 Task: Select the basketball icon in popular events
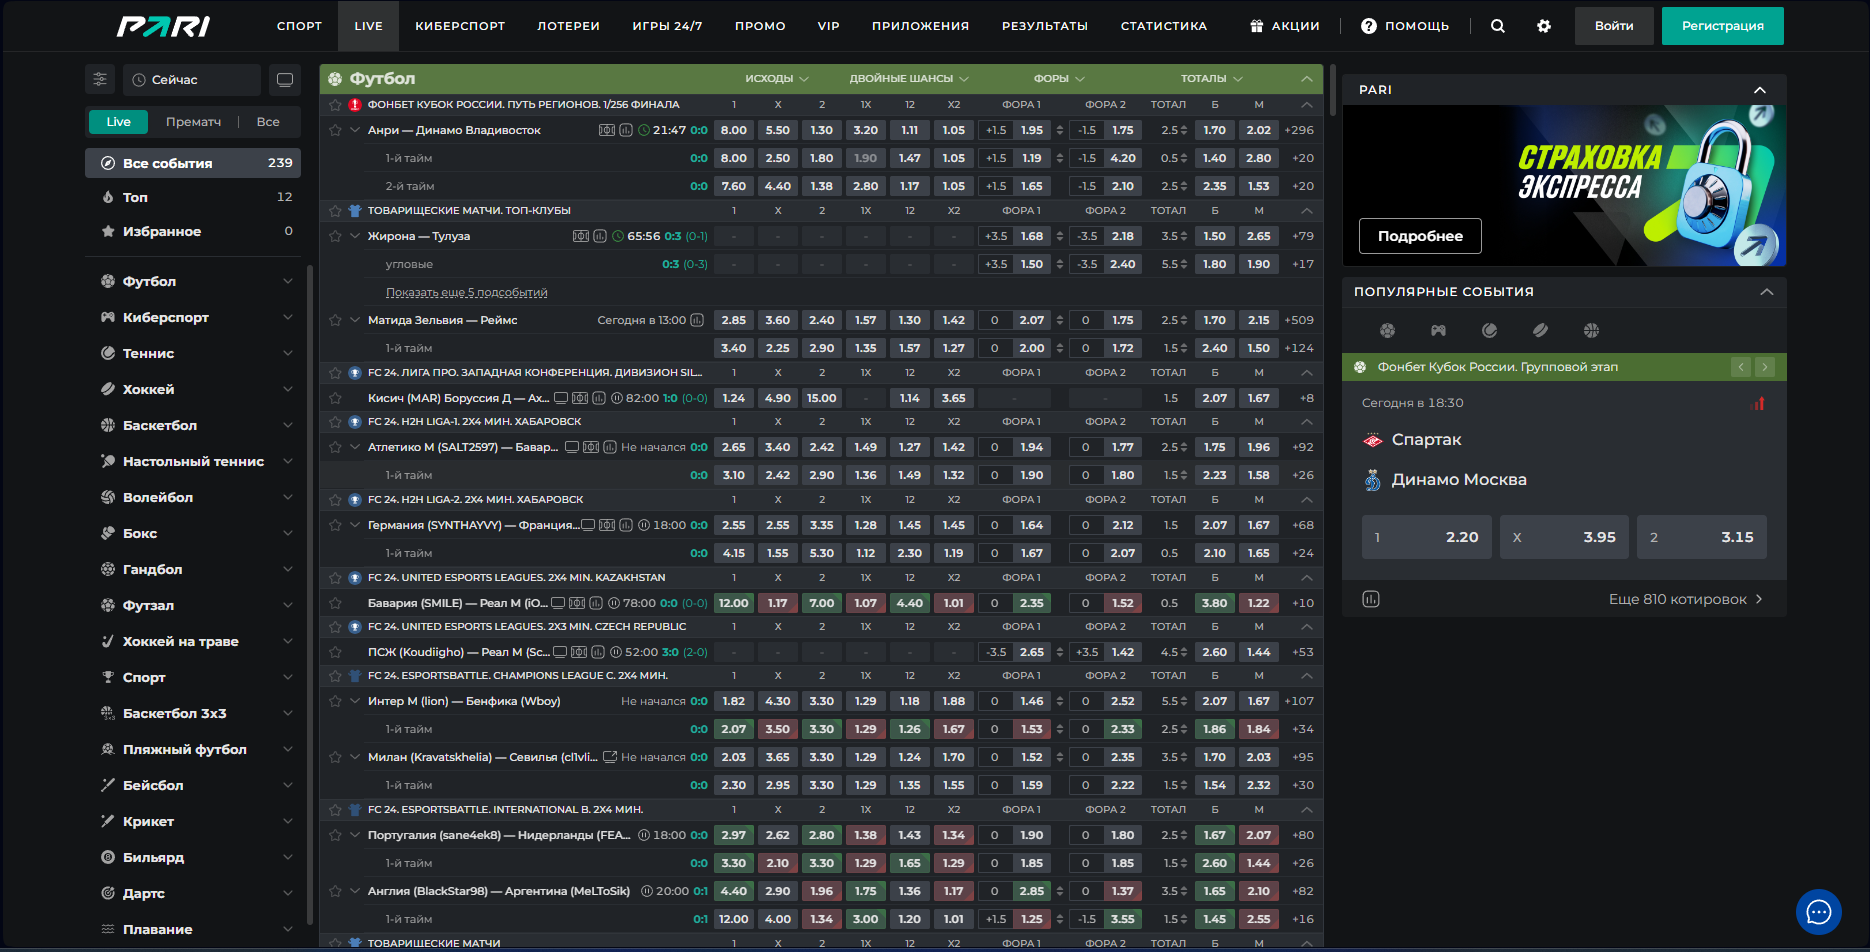[x=1591, y=330]
